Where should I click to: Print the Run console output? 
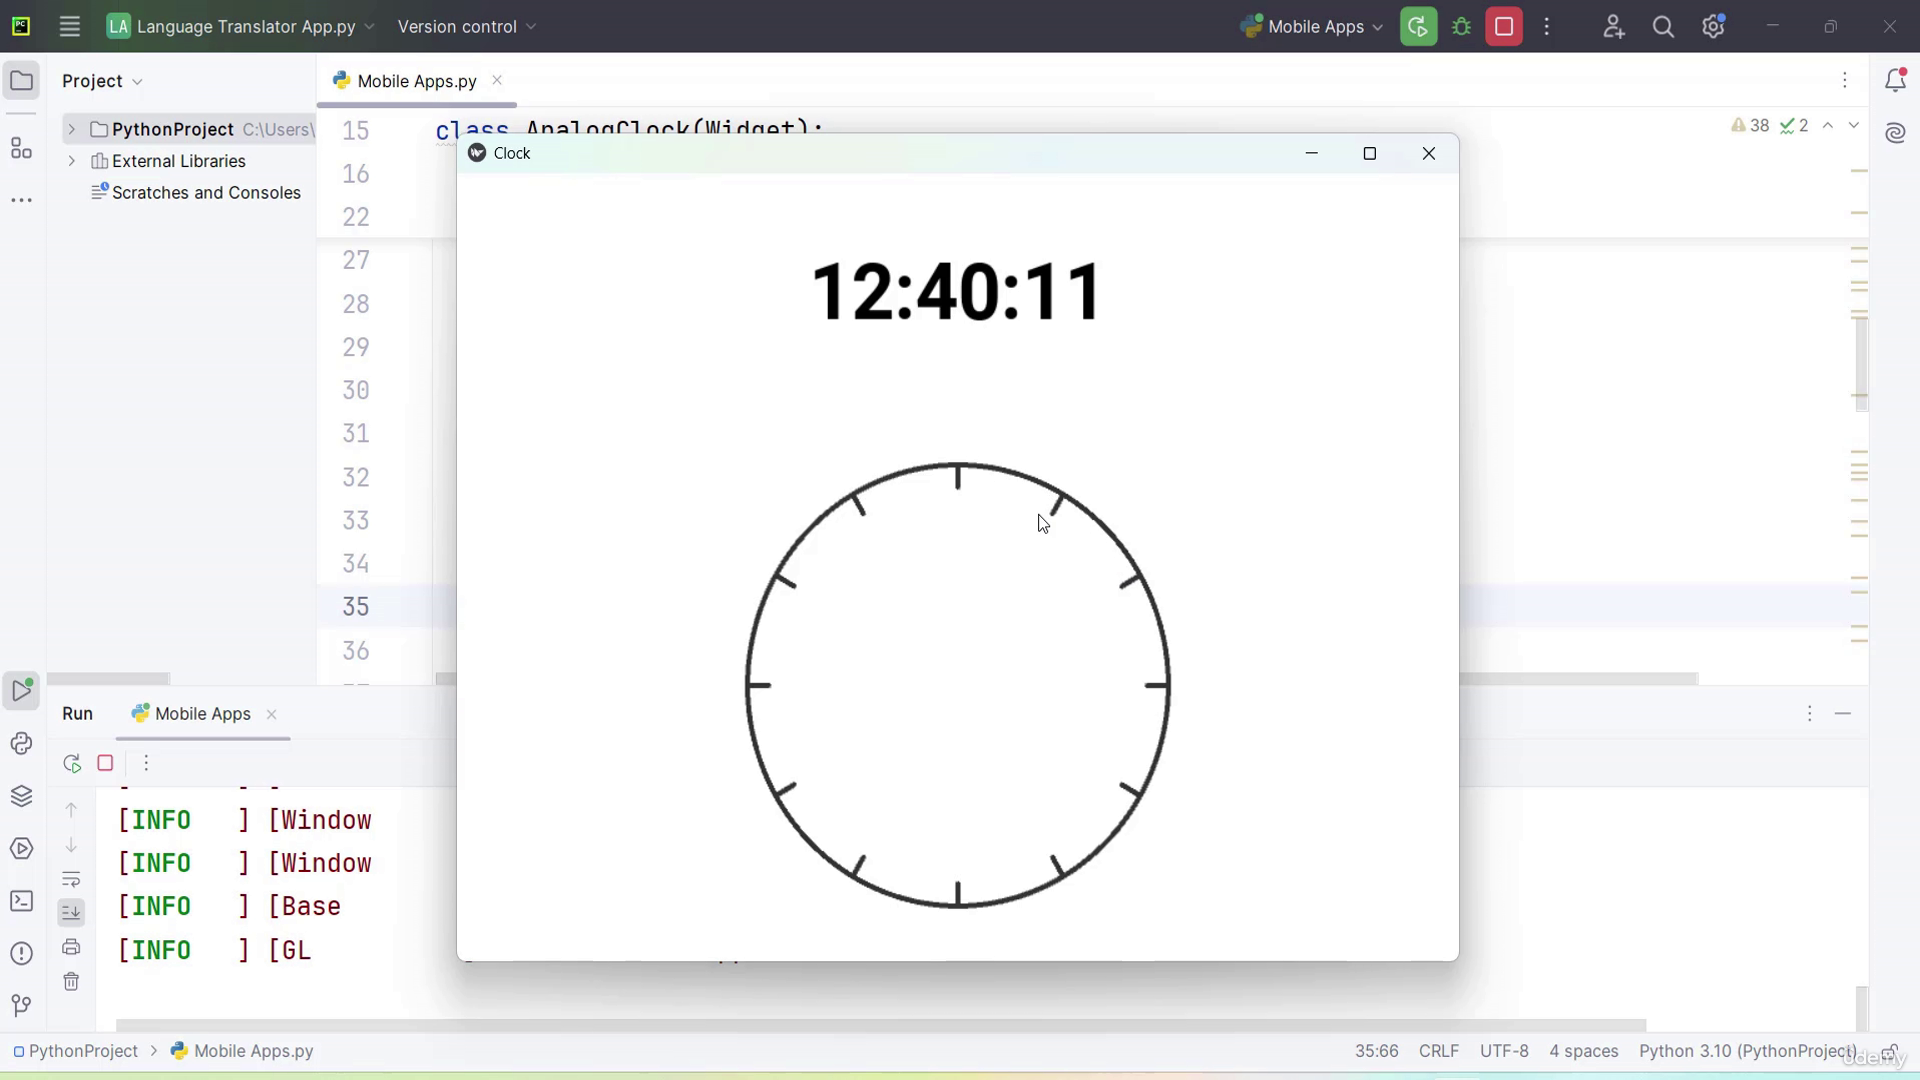71,946
